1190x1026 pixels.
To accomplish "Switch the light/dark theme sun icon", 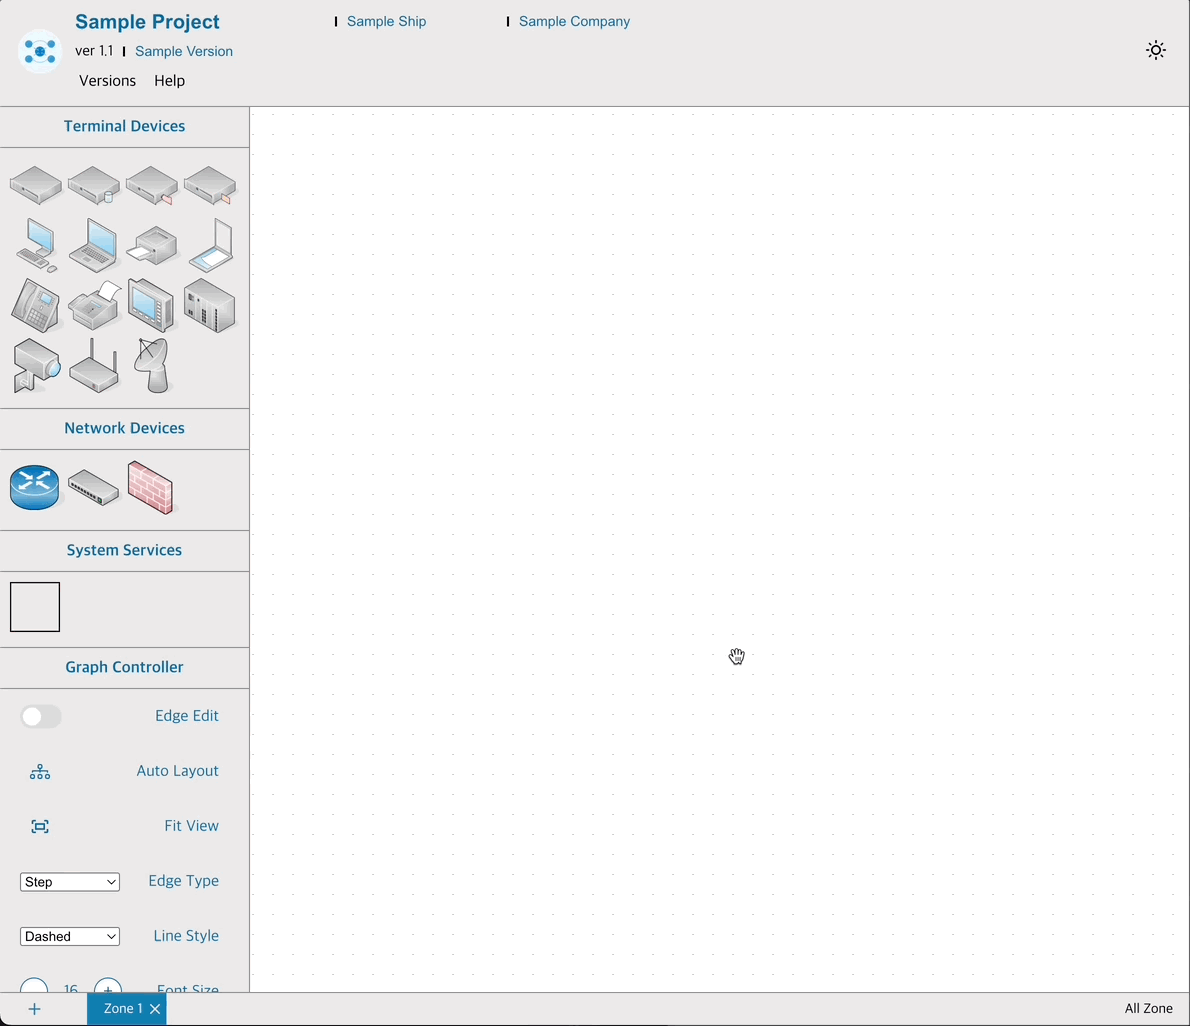I will pos(1156,51).
